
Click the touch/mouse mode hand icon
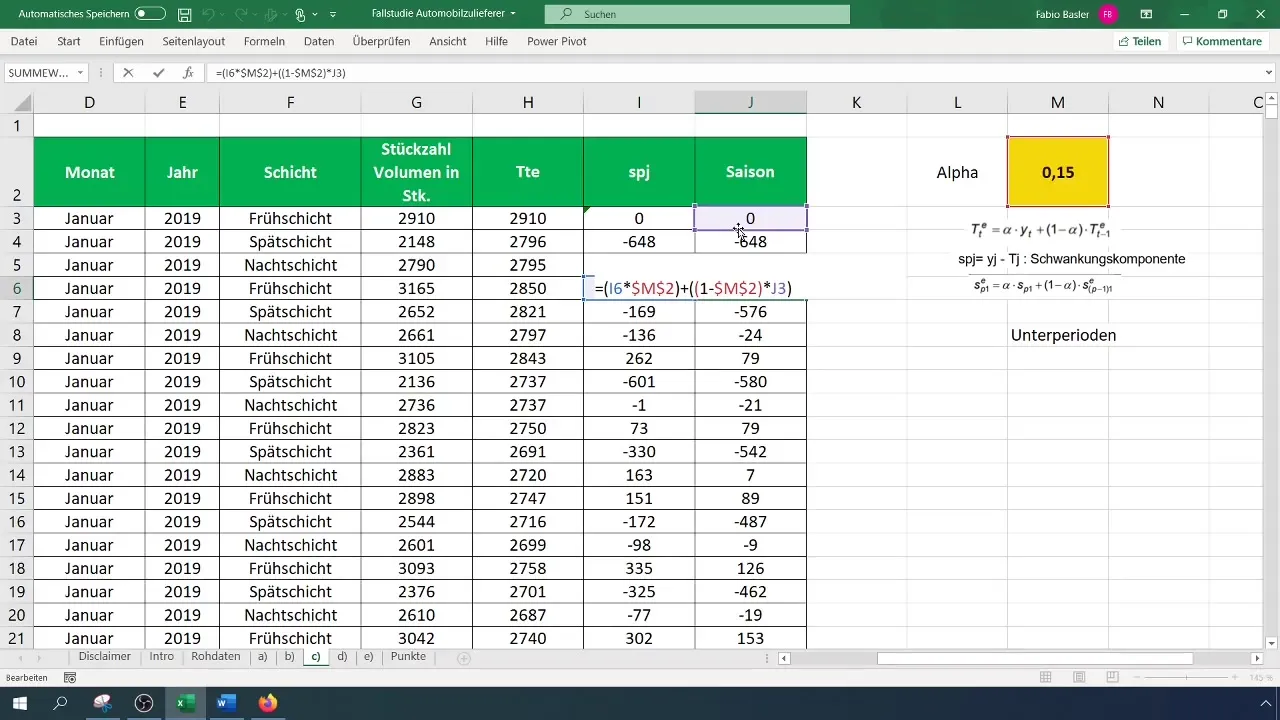pos(301,15)
